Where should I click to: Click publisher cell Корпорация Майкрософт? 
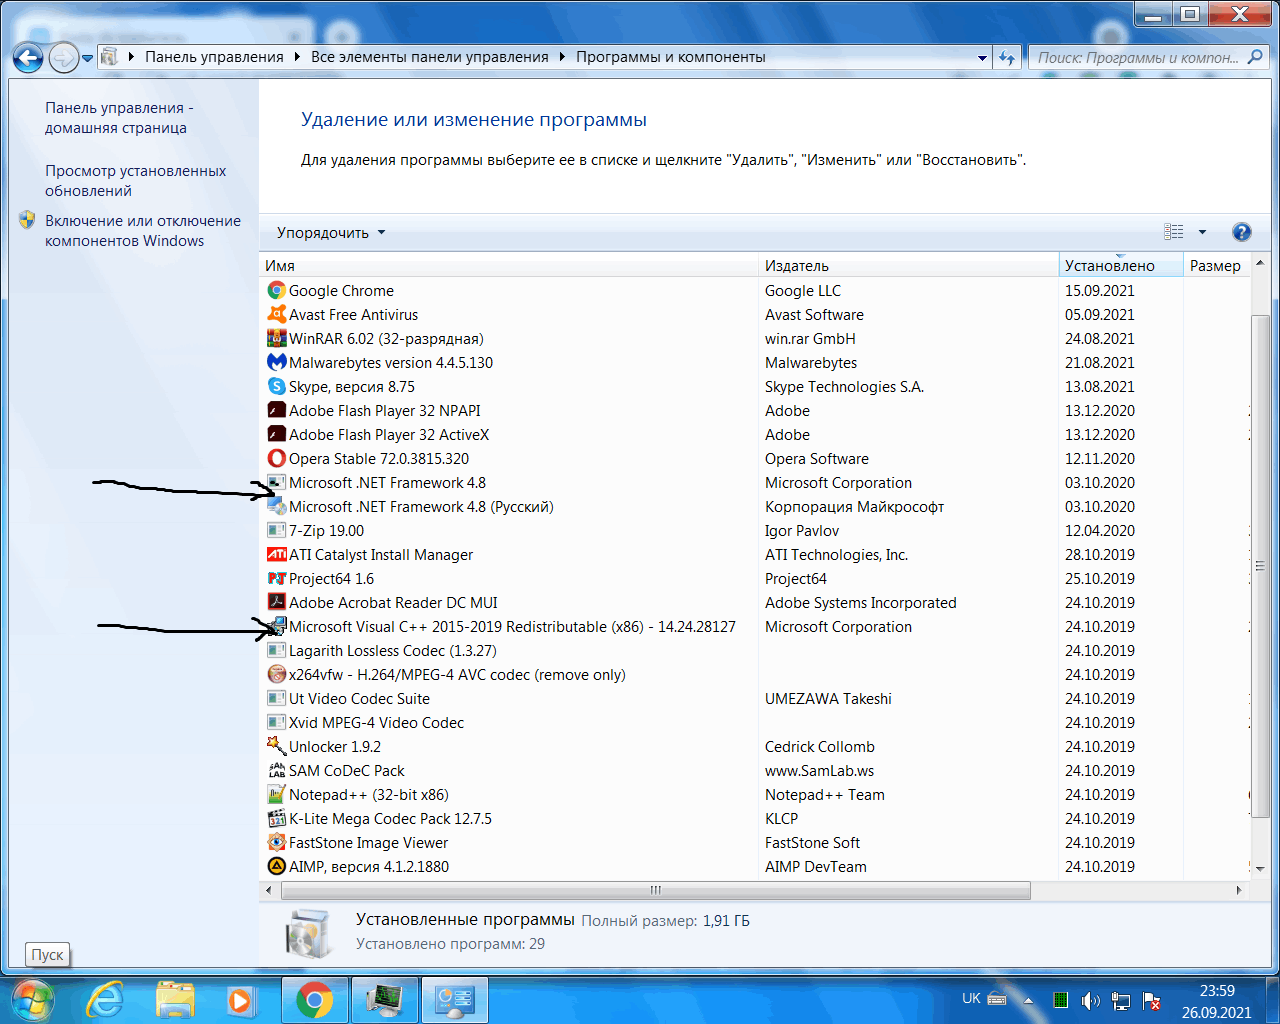coord(854,507)
